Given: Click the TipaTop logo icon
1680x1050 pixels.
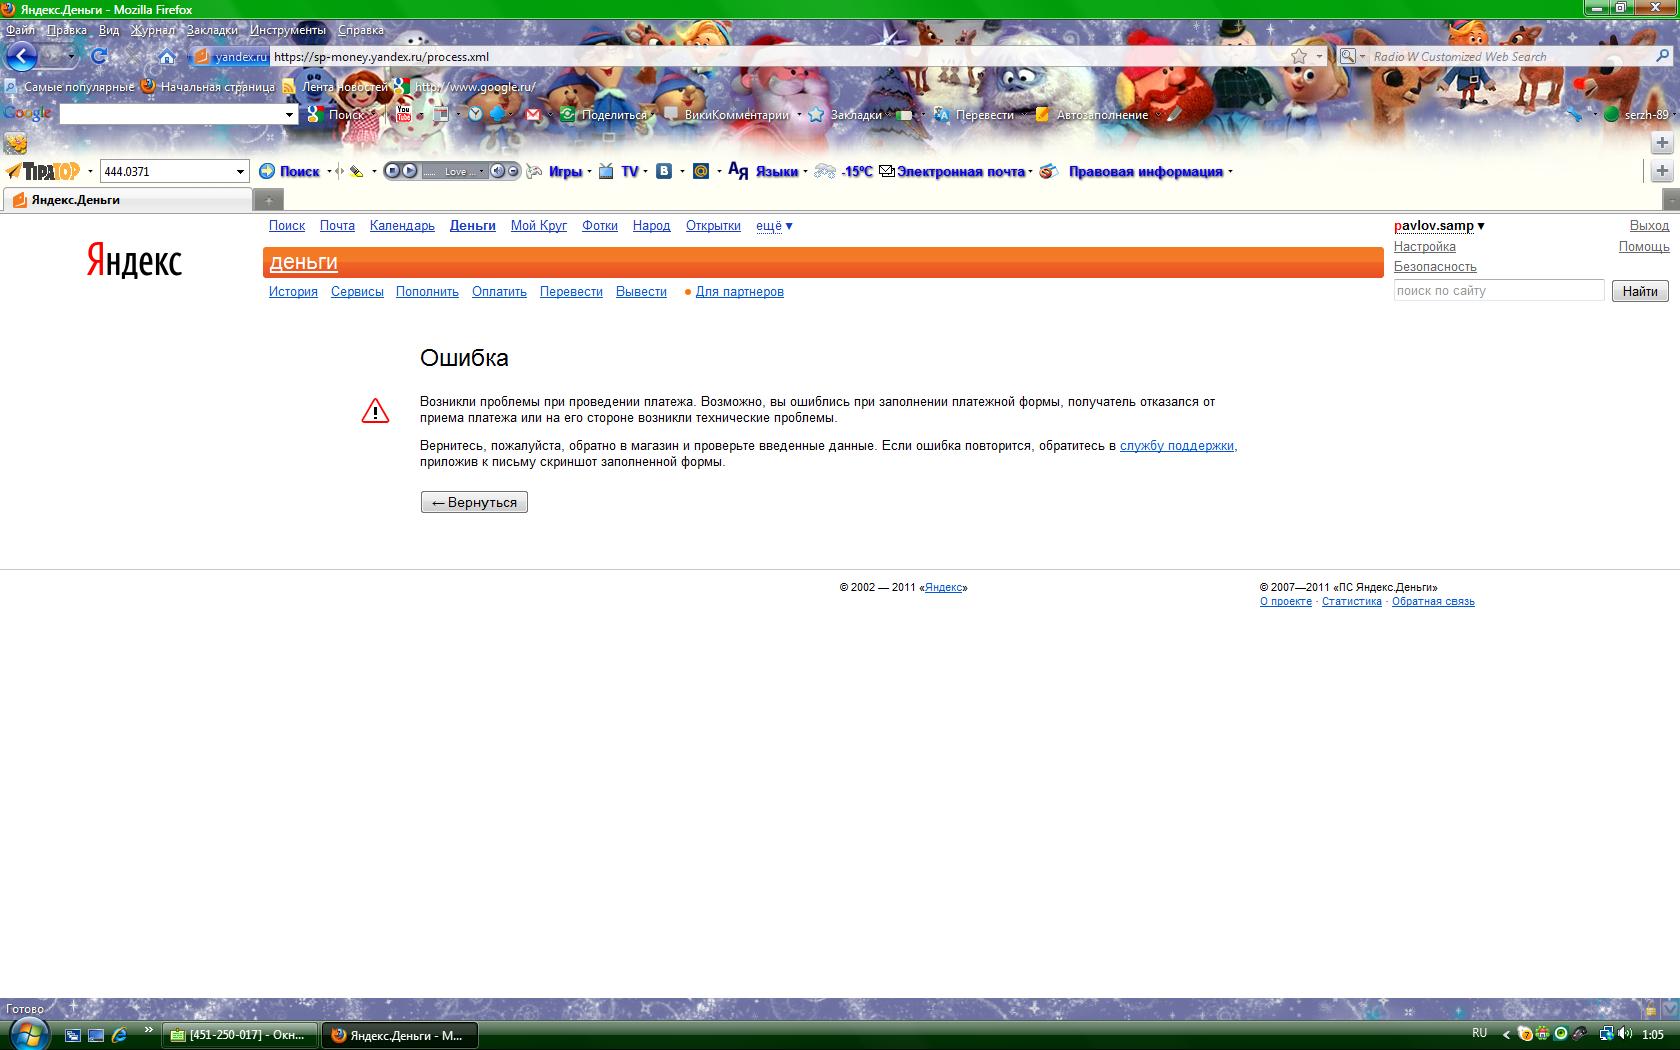Looking at the screenshot, I should point(43,171).
